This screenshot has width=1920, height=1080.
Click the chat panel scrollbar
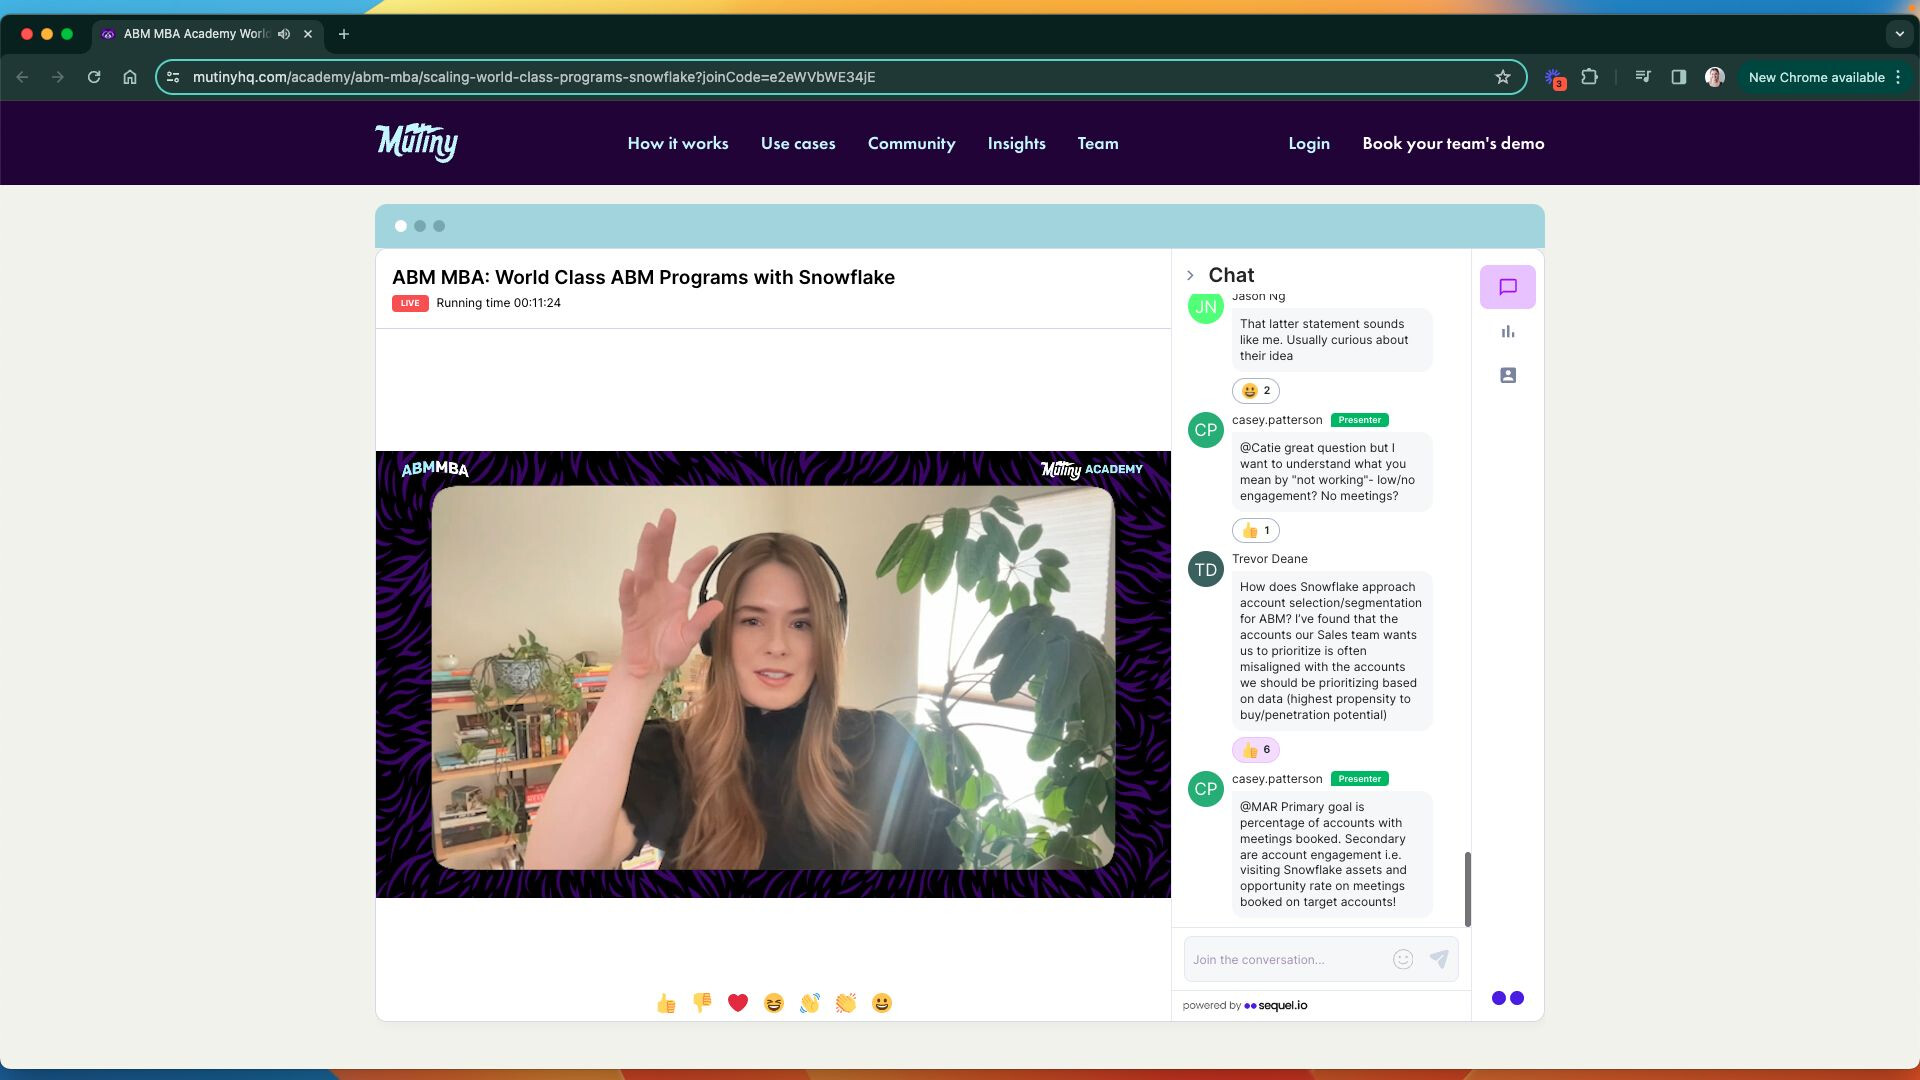(x=1467, y=889)
